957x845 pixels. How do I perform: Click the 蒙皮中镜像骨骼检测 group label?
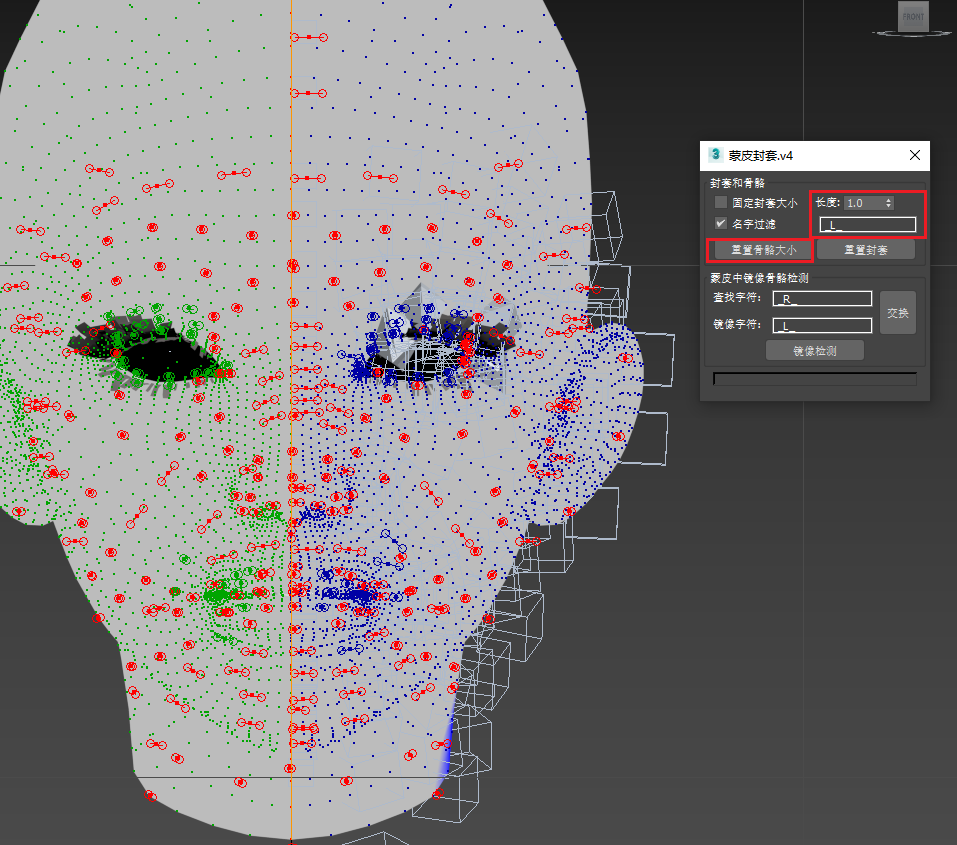(x=759, y=278)
